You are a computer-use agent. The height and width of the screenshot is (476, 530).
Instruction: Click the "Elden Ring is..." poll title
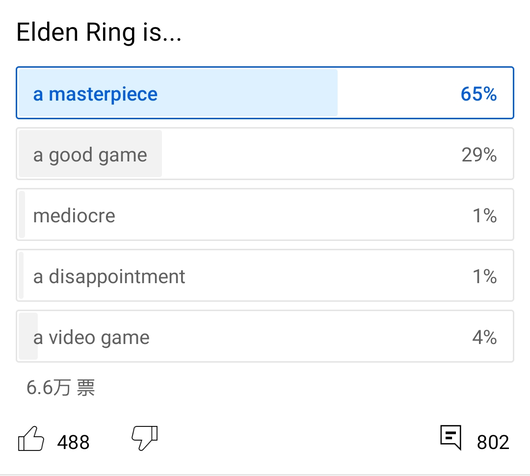tap(99, 33)
